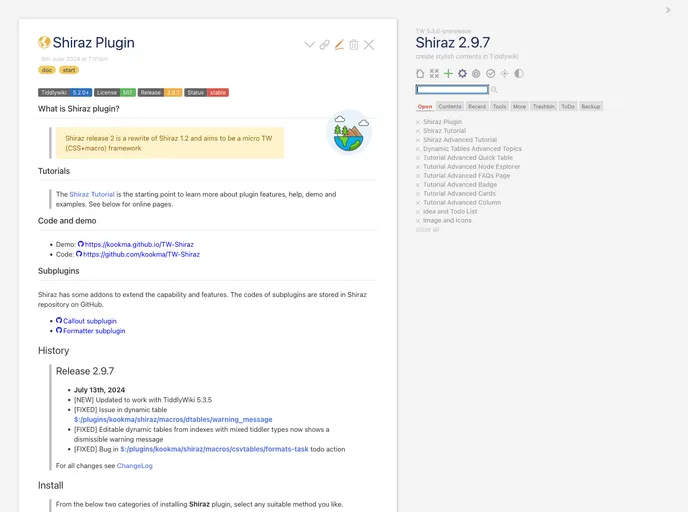
Task: Close all tiddlers with the four-X icon
Action: 434,74
